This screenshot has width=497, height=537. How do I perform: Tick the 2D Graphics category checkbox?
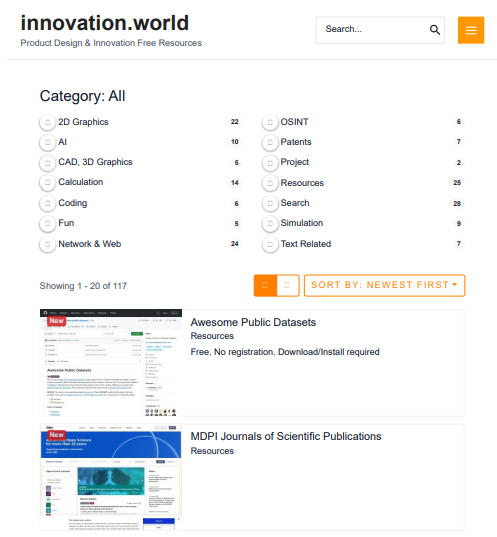[48, 122]
